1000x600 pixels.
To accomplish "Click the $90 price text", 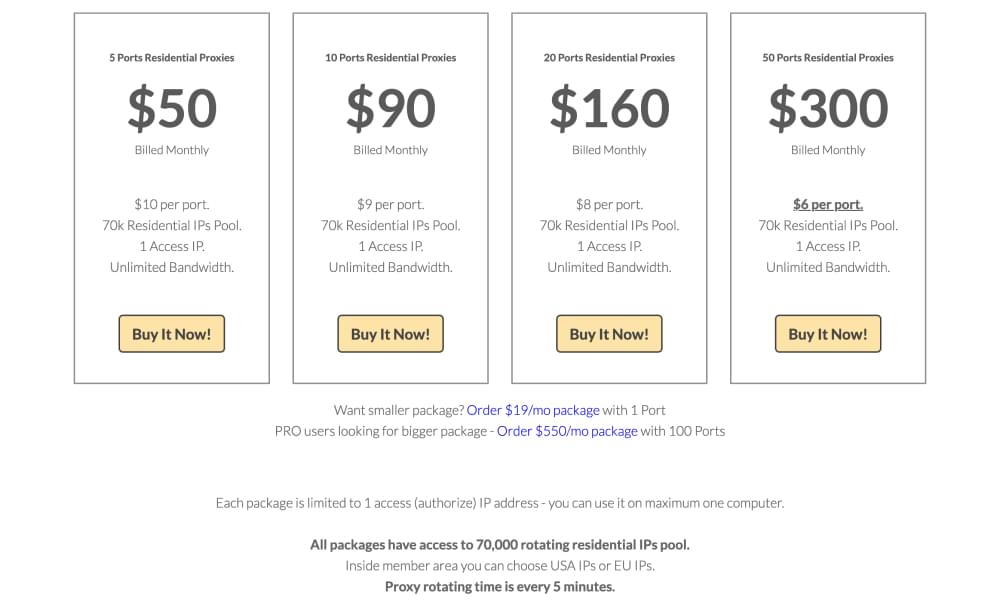I will (390, 106).
